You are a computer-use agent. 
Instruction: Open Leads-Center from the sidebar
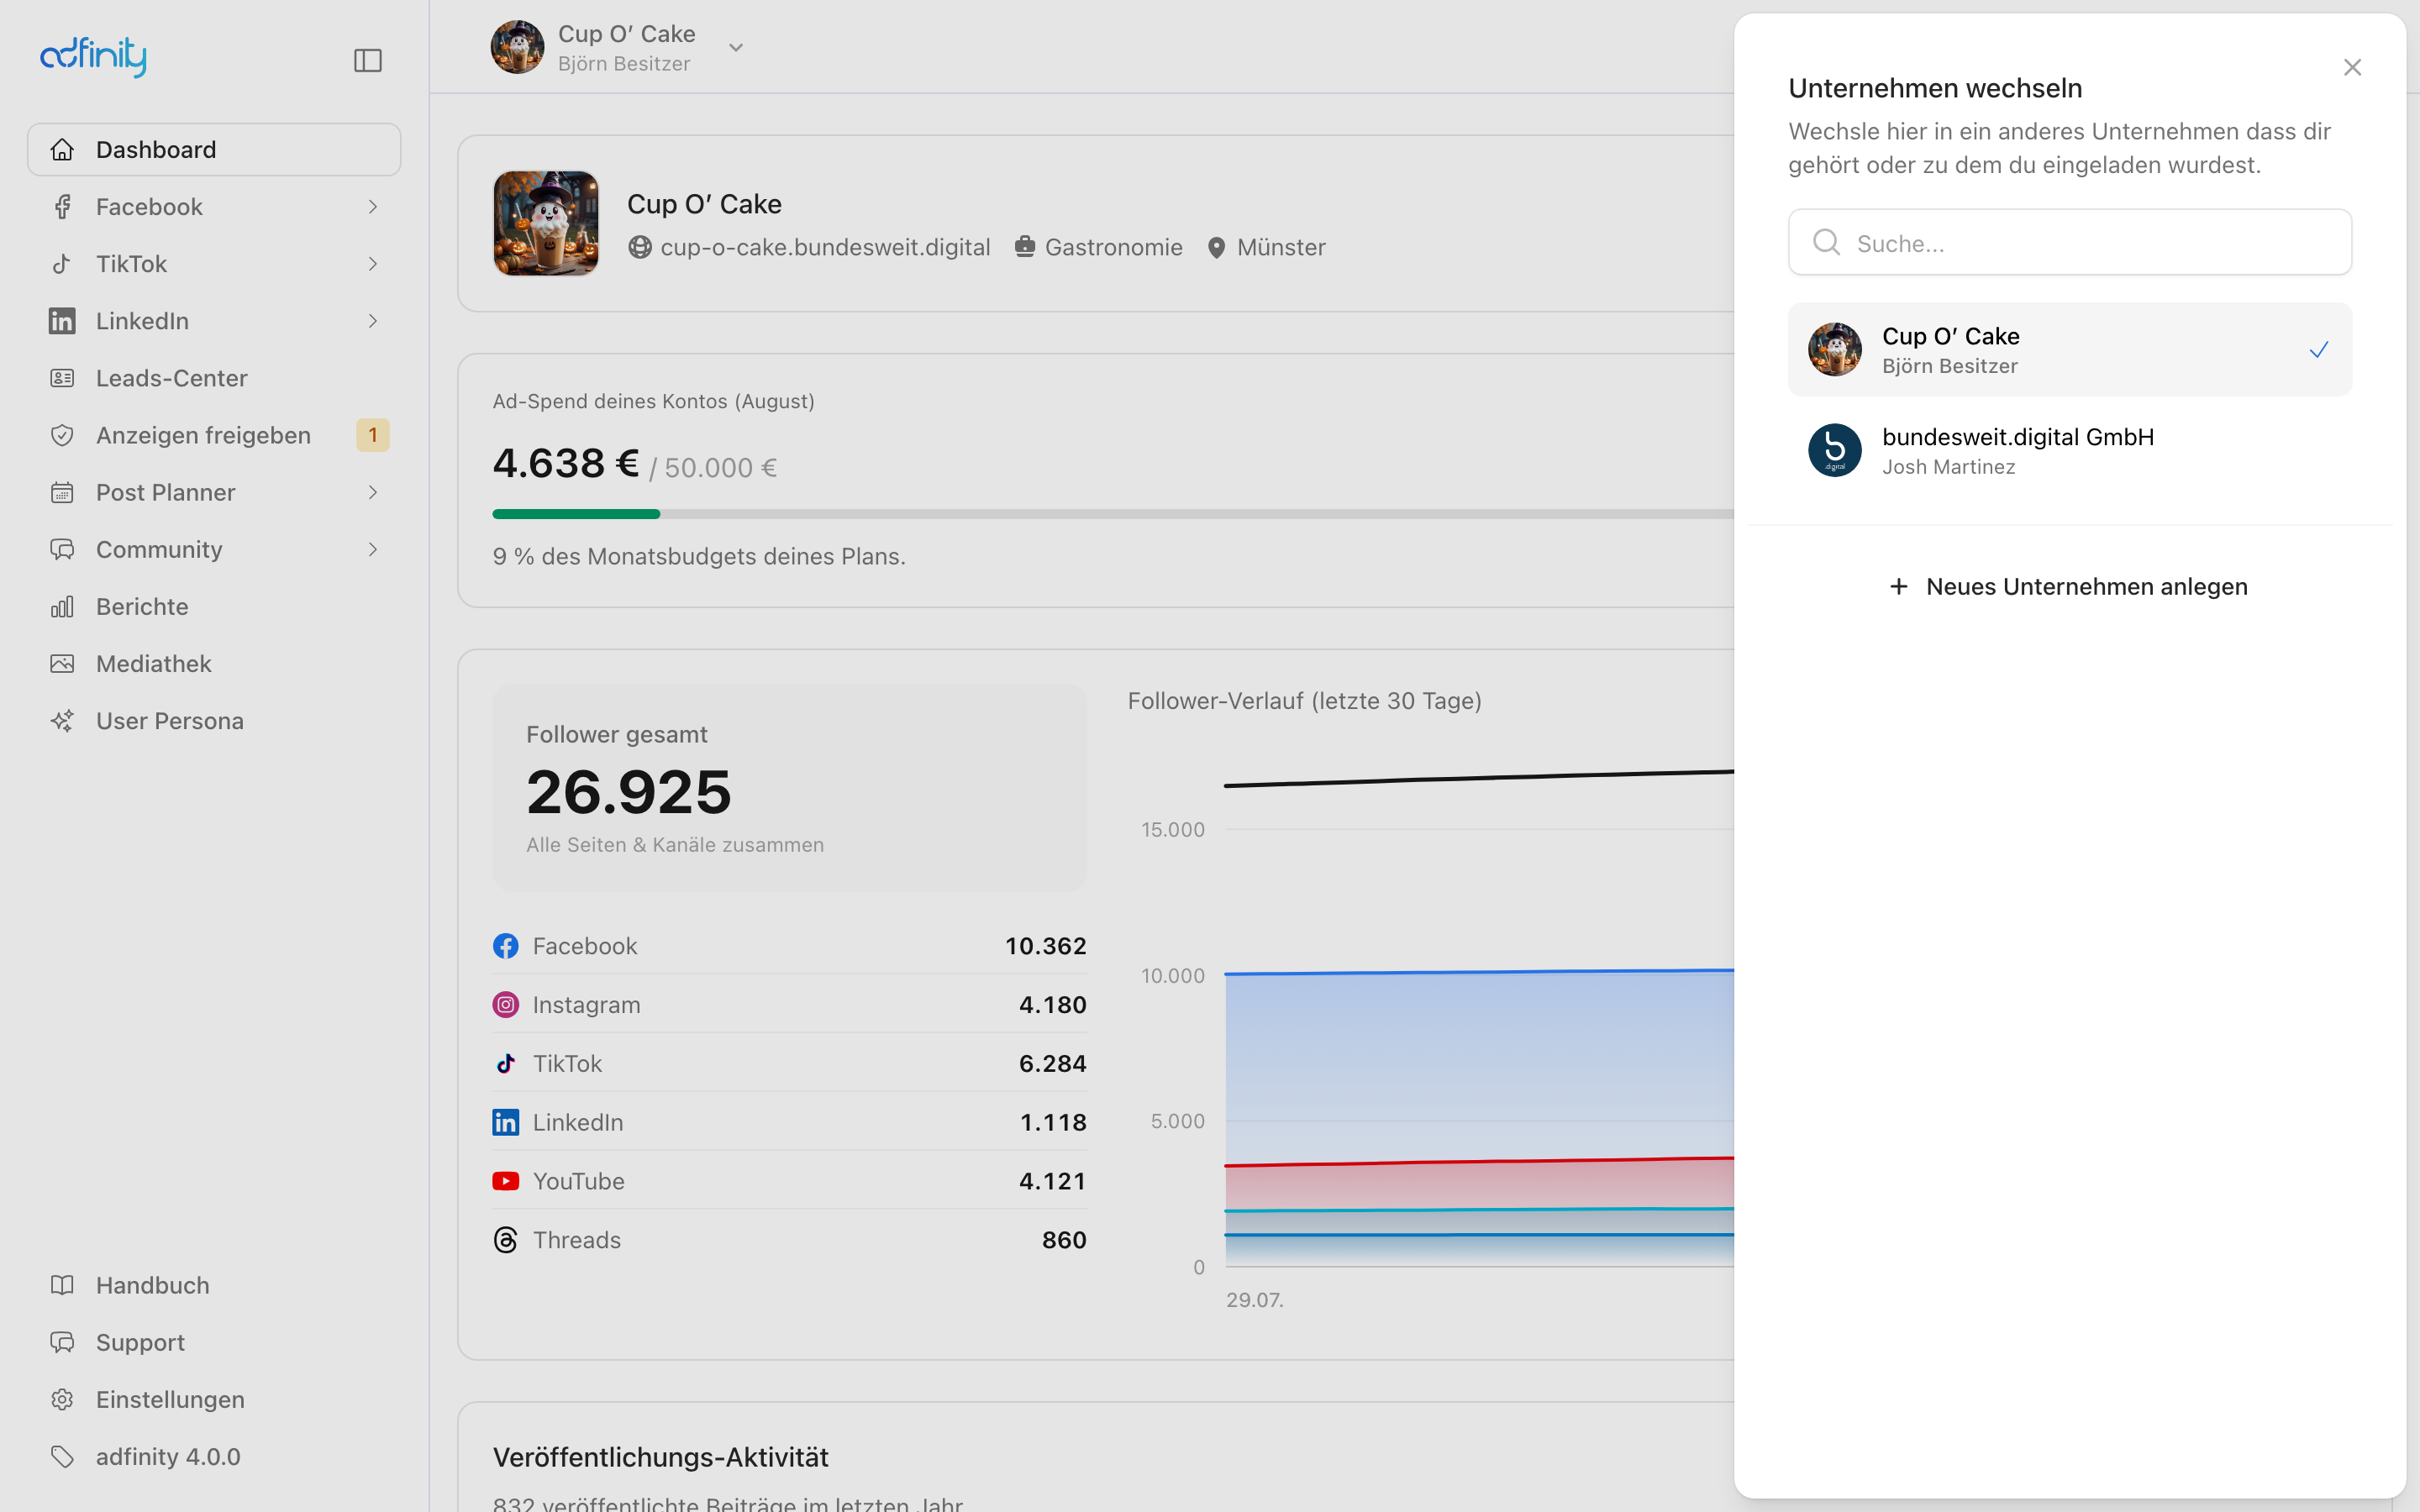coord(214,378)
